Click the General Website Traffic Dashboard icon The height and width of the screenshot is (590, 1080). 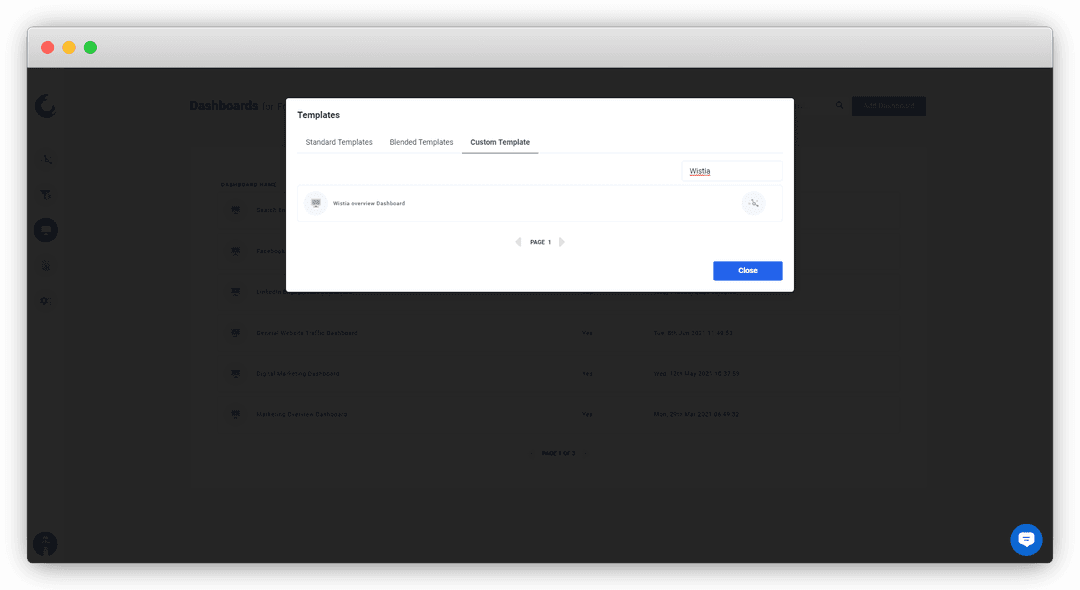coord(236,333)
